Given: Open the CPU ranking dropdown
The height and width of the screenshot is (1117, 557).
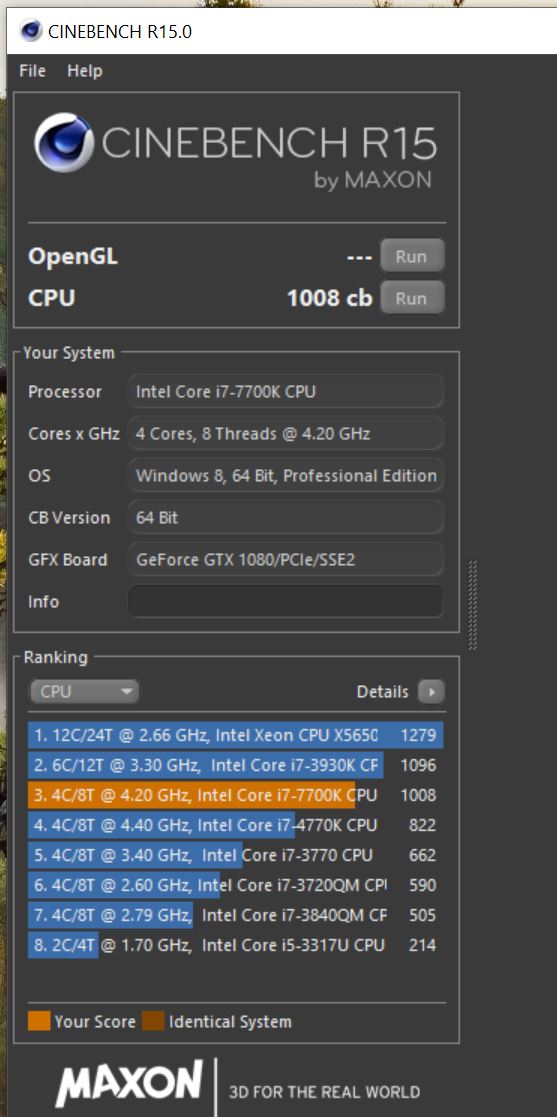Looking at the screenshot, I should point(84,691).
